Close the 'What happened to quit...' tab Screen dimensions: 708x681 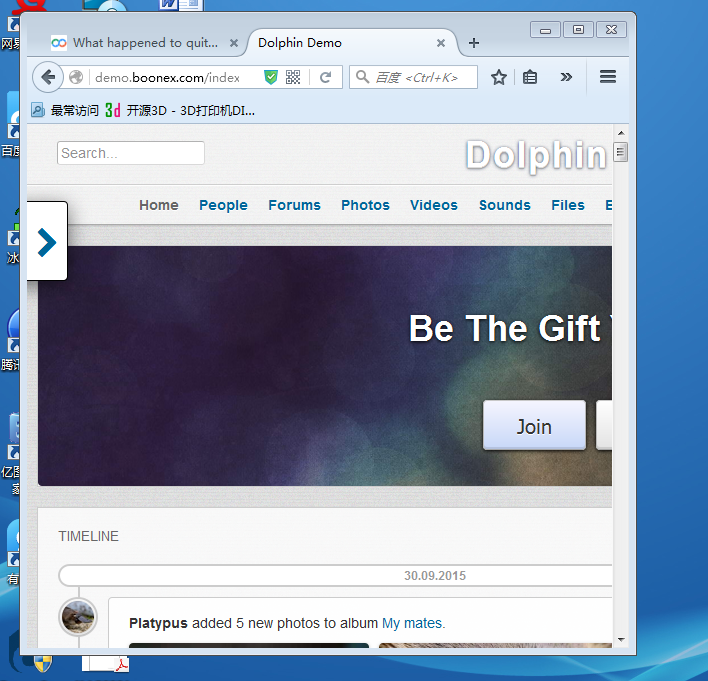tap(233, 43)
